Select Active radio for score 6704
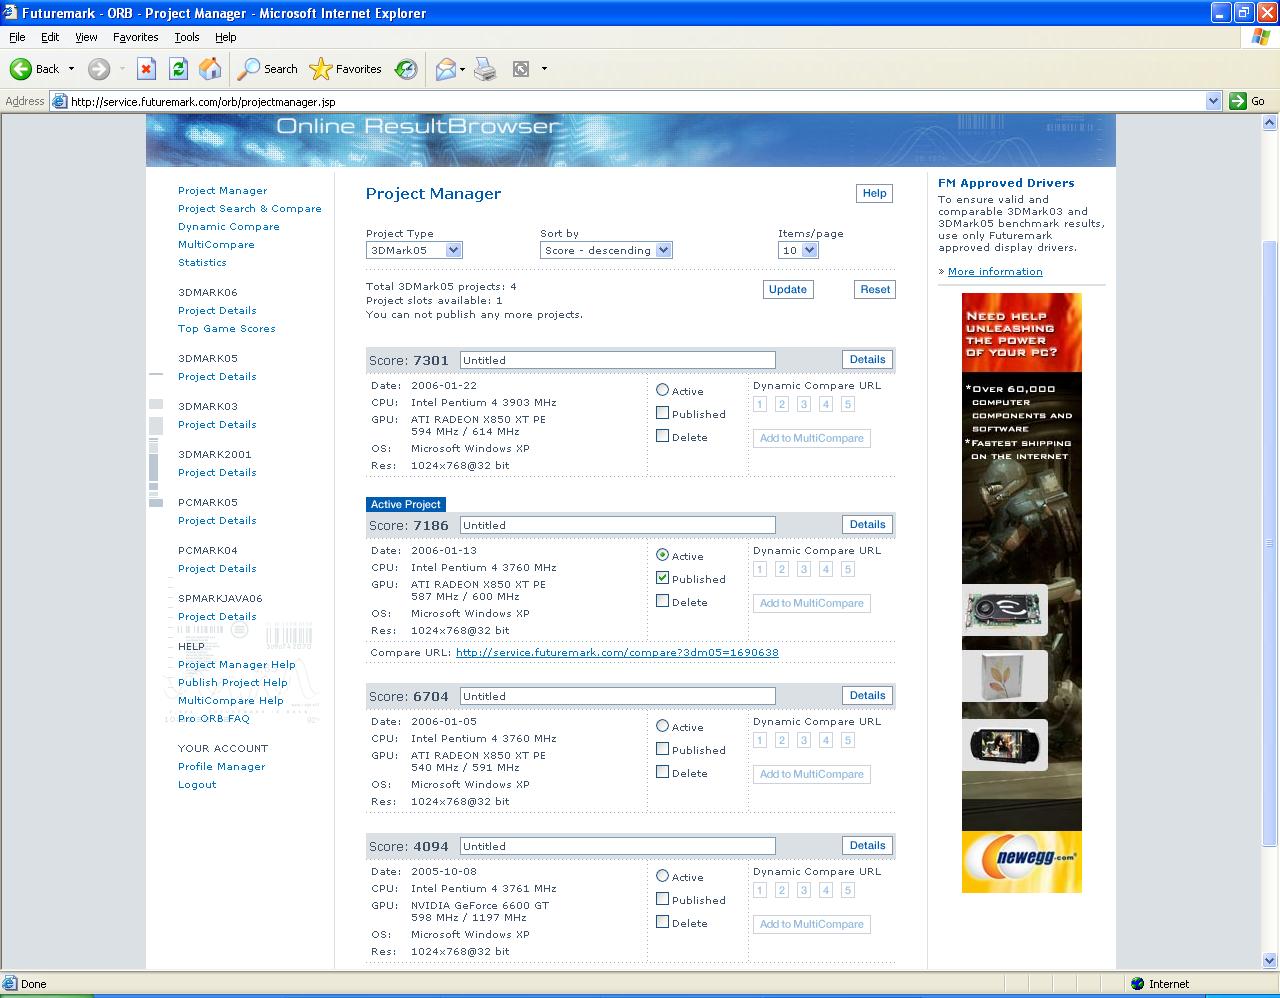1280x998 pixels. (x=662, y=726)
